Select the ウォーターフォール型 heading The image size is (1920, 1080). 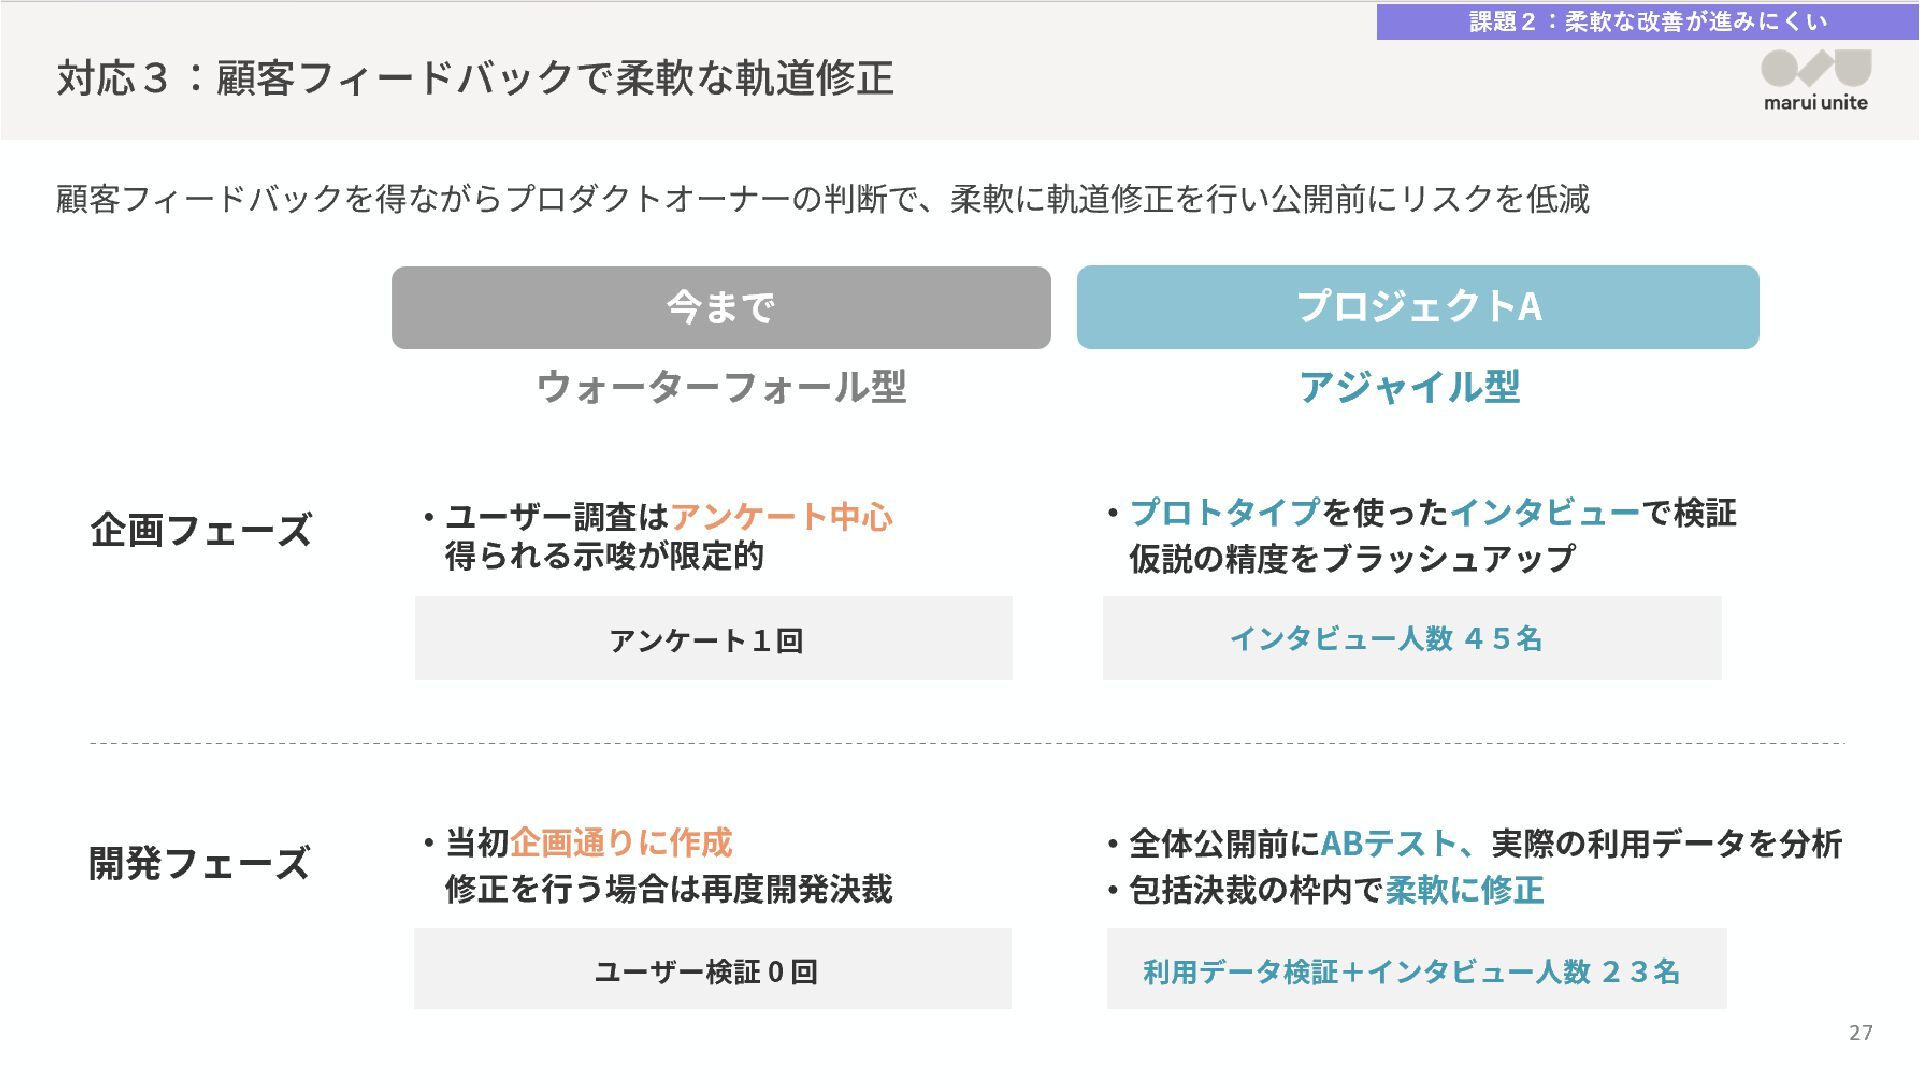(721, 387)
